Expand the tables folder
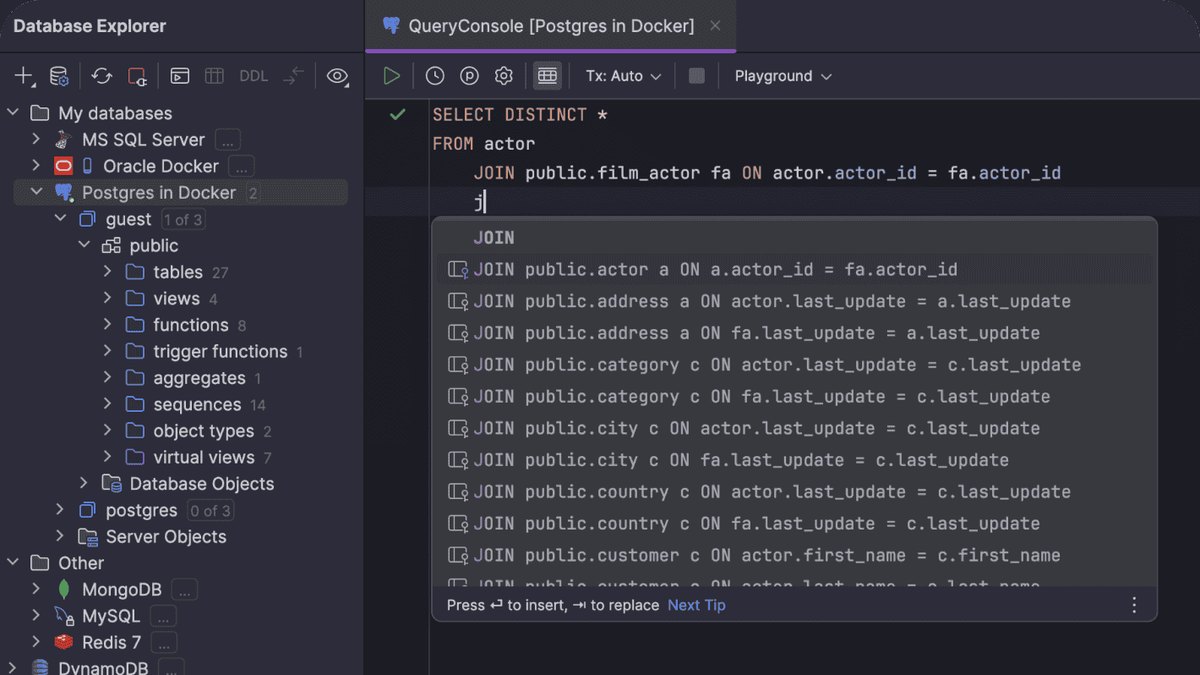 [108, 272]
